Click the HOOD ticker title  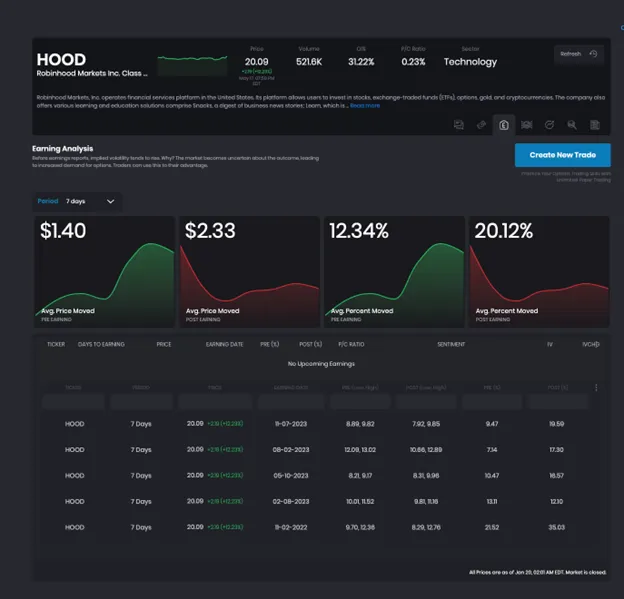pos(61,60)
